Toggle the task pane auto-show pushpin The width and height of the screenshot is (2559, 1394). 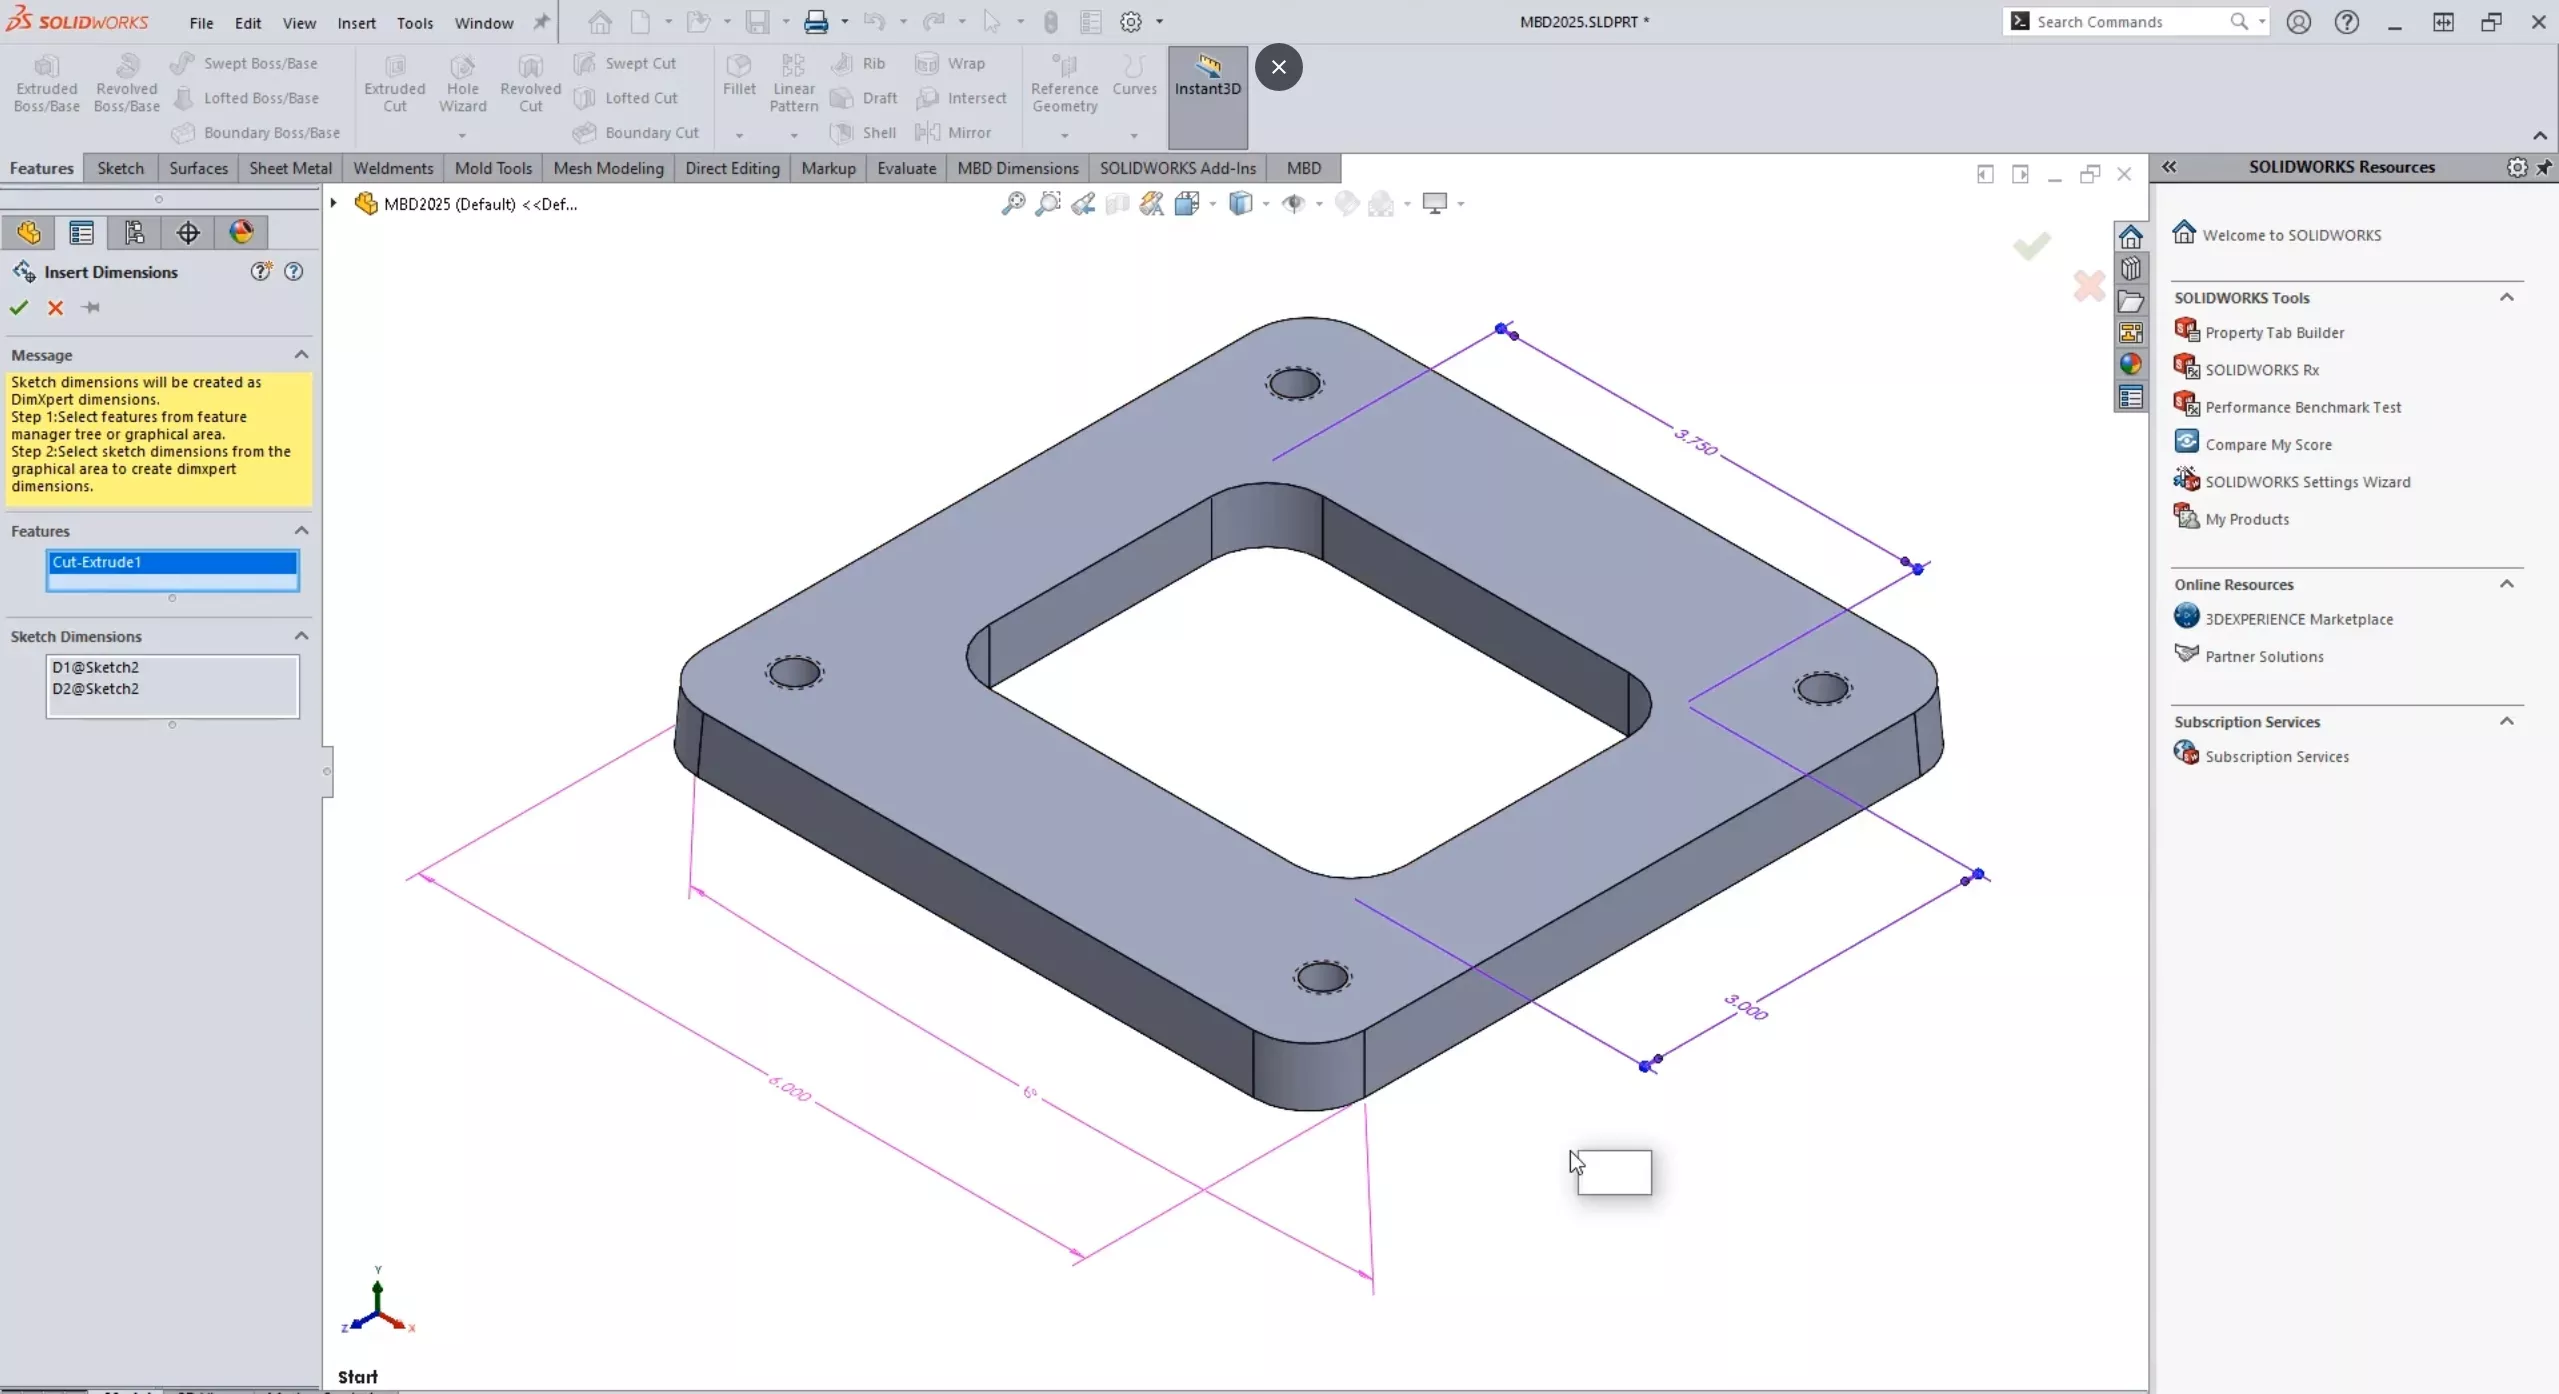[x=2544, y=167]
